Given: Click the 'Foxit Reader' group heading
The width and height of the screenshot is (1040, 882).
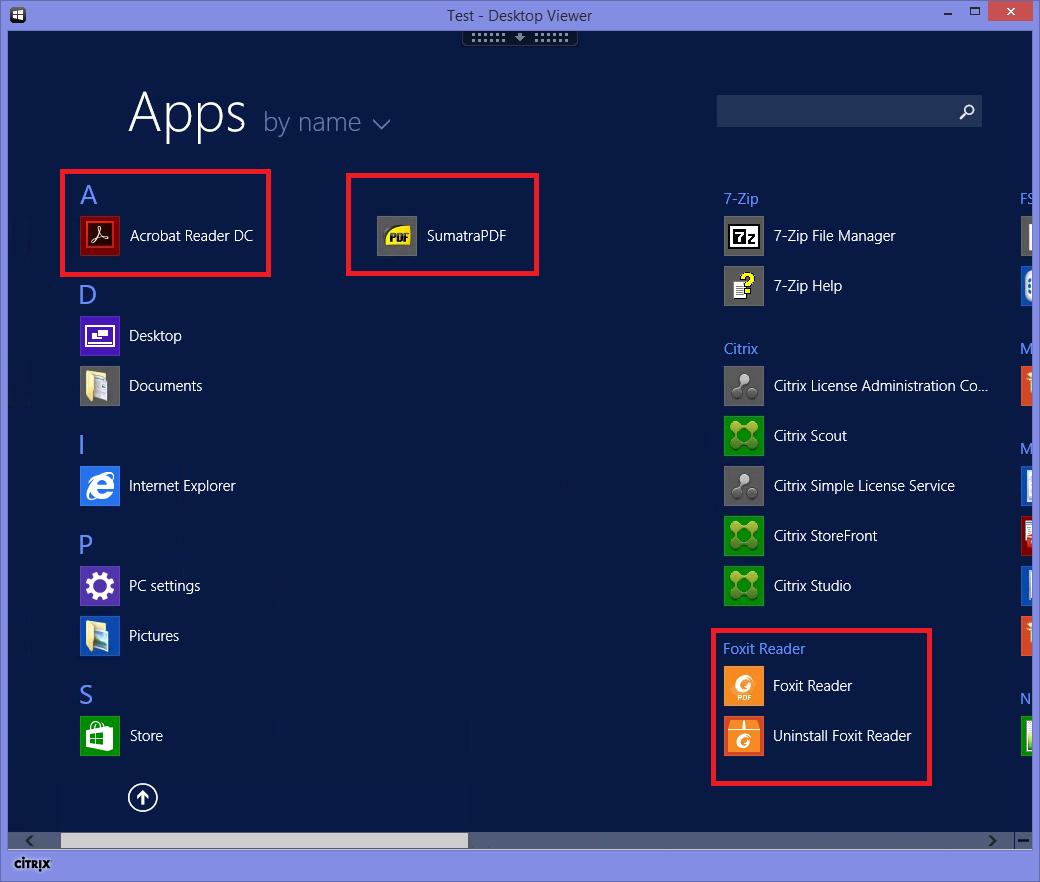Looking at the screenshot, I should (764, 649).
